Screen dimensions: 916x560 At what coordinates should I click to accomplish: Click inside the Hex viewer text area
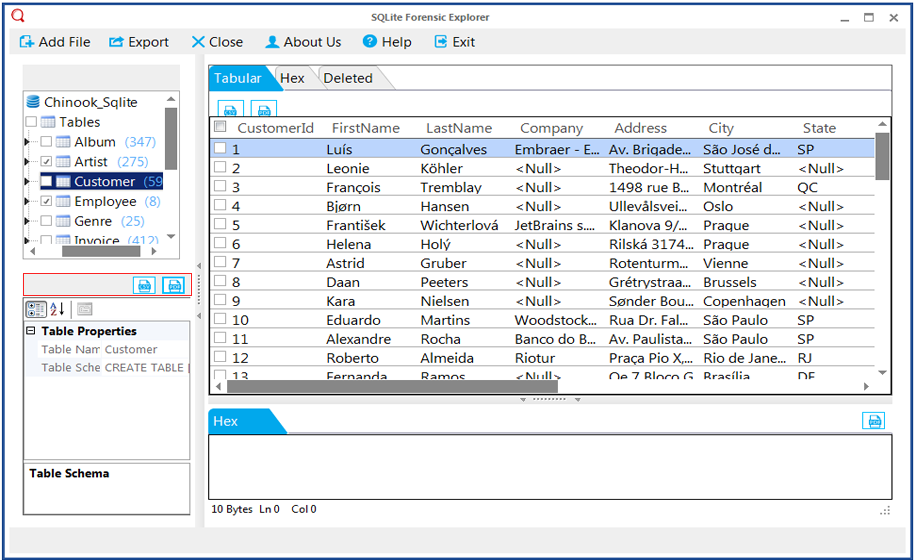tap(550, 467)
